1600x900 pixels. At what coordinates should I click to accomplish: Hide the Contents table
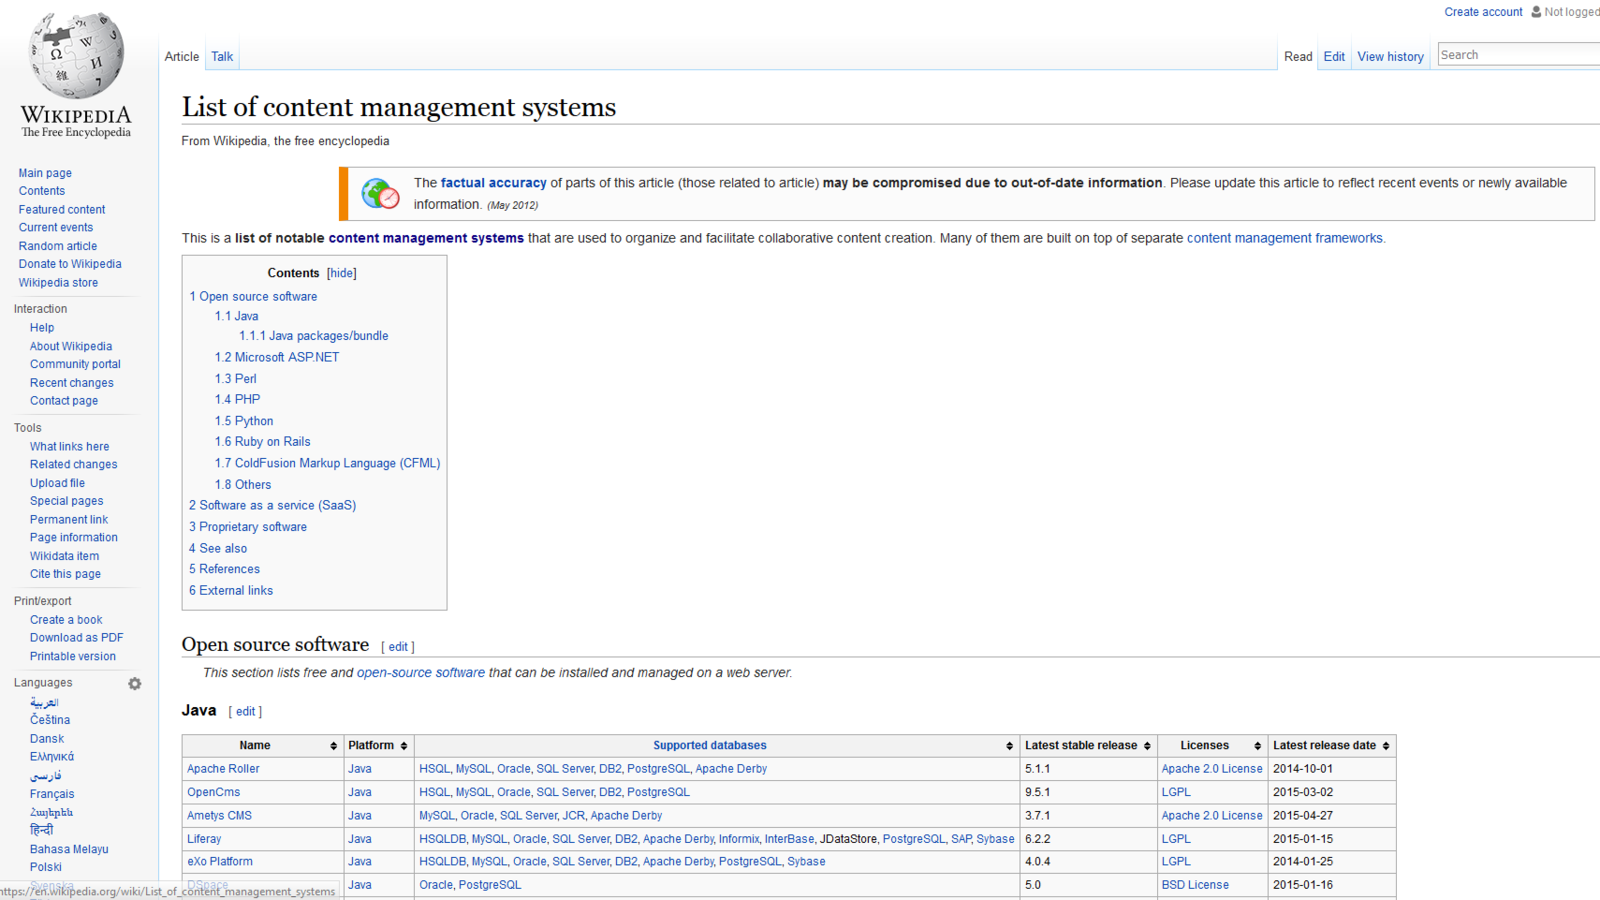point(341,273)
